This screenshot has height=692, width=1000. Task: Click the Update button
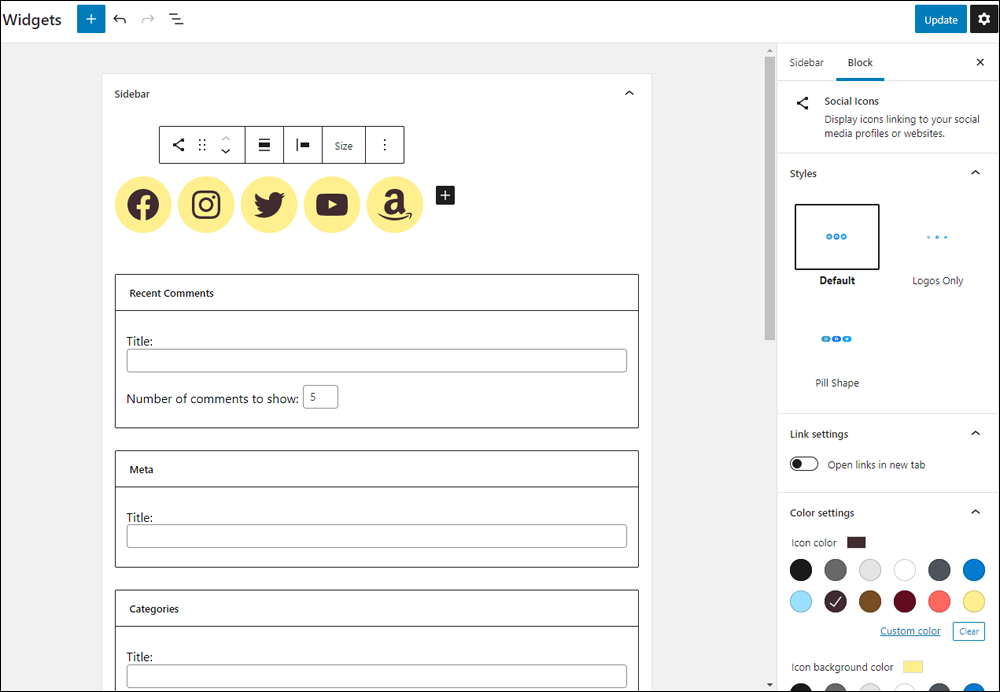click(x=941, y=19)
